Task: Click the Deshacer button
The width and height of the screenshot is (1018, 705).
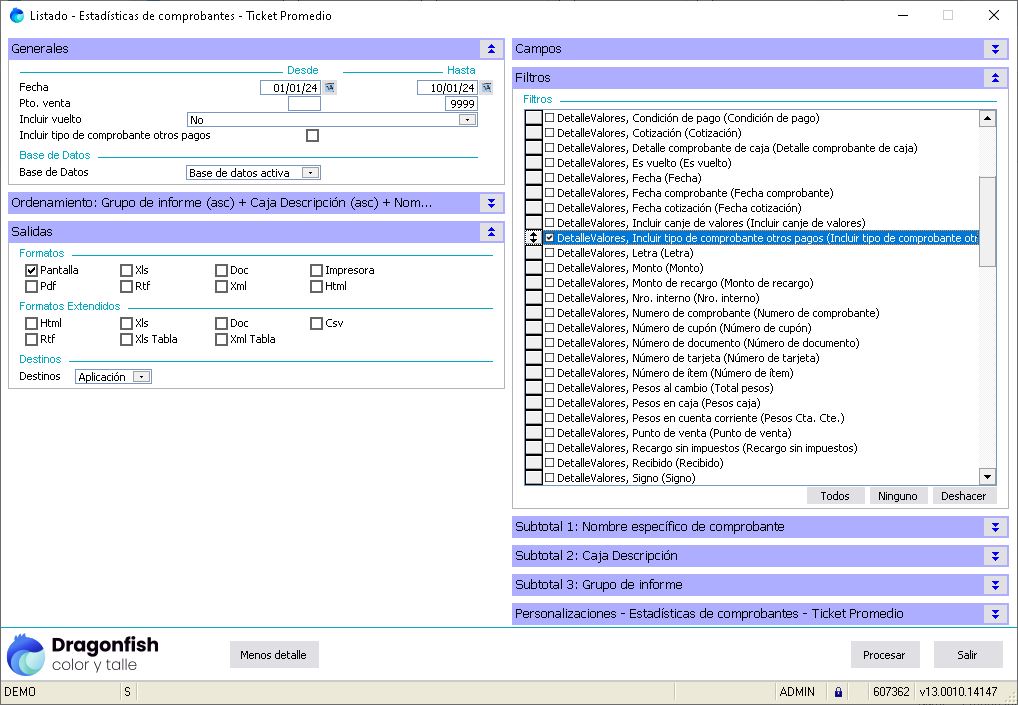Action: pyautogui.click(x=963, y=496)
